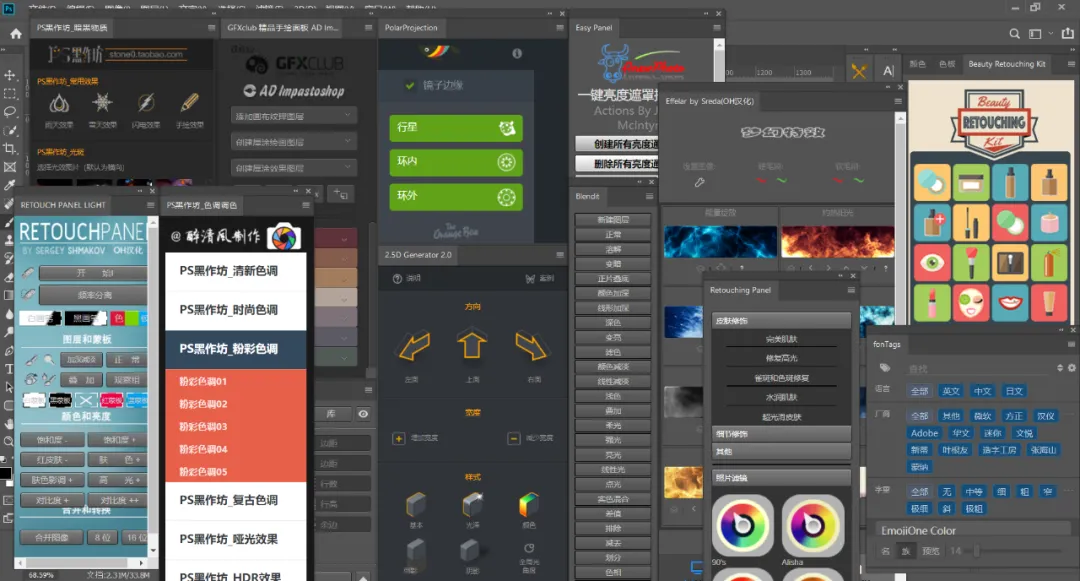Click the green 环内 button
Viewport: 1080px width, 581px height.
coord(456,162)
